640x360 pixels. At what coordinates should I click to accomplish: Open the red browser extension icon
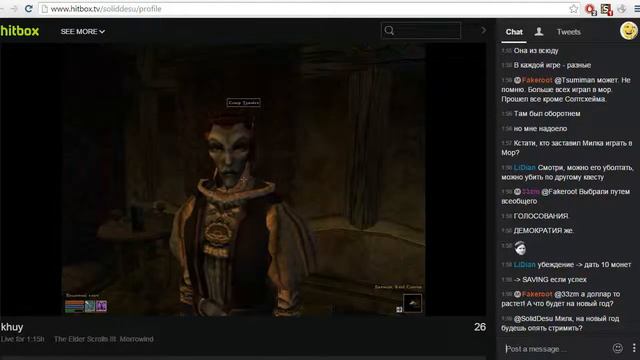(x=590, y=9)
